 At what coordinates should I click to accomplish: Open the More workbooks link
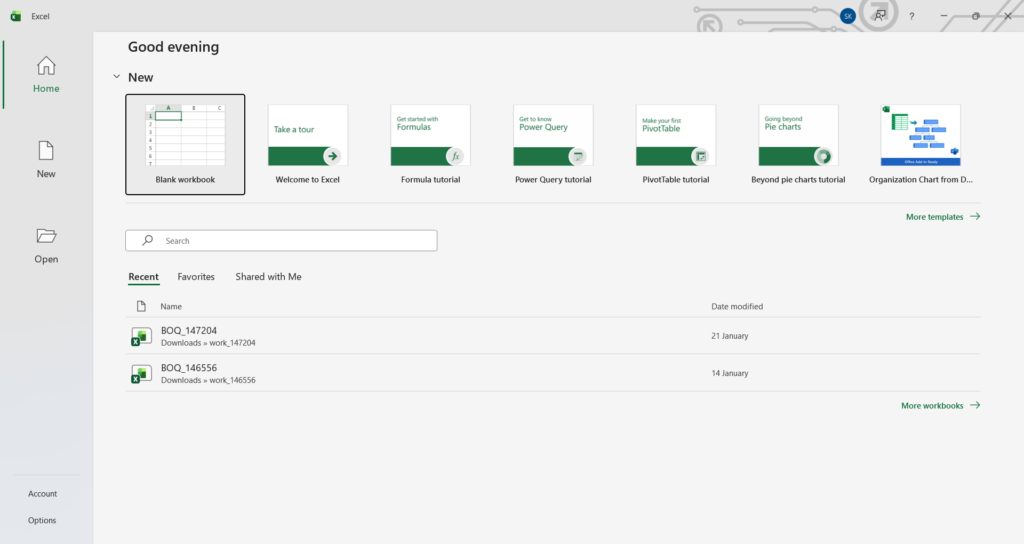pyautogui.click(x=940, y=406)
